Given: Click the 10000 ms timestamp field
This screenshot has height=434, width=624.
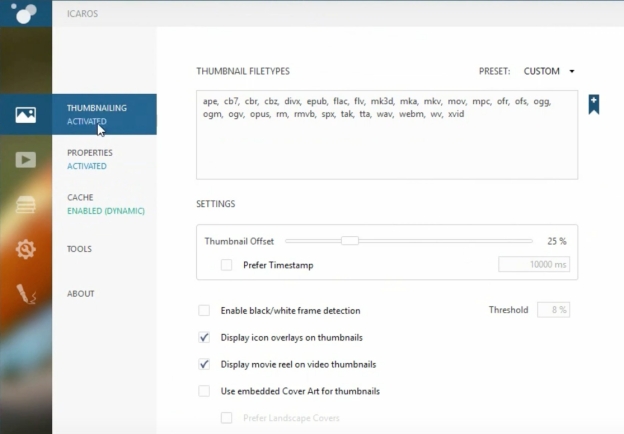Looking at the screenshot, I should click(533, 265).
